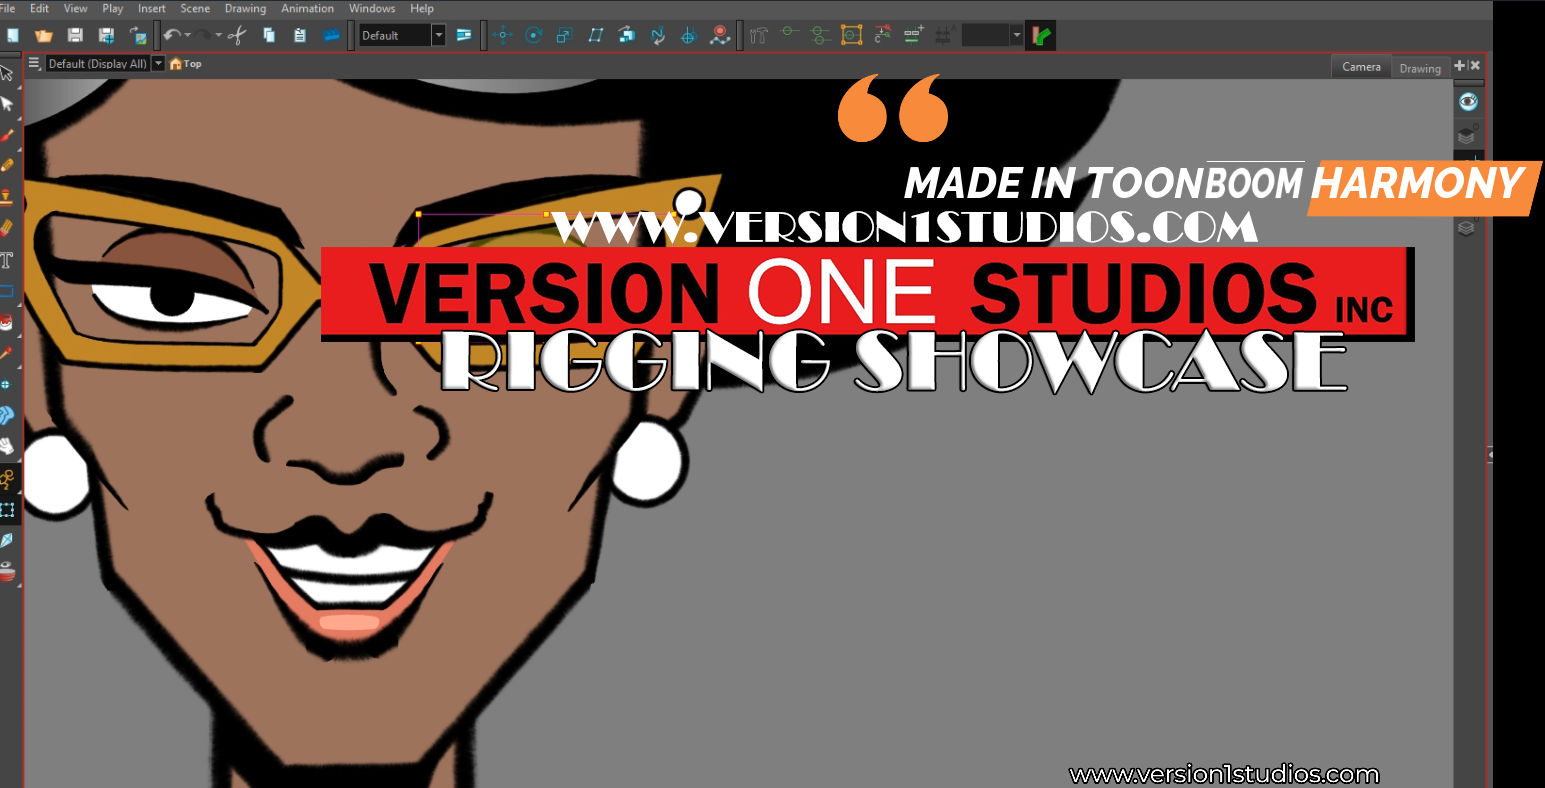
Task: Expand the Undo history arrow
Action: click(x=187, y=35)
